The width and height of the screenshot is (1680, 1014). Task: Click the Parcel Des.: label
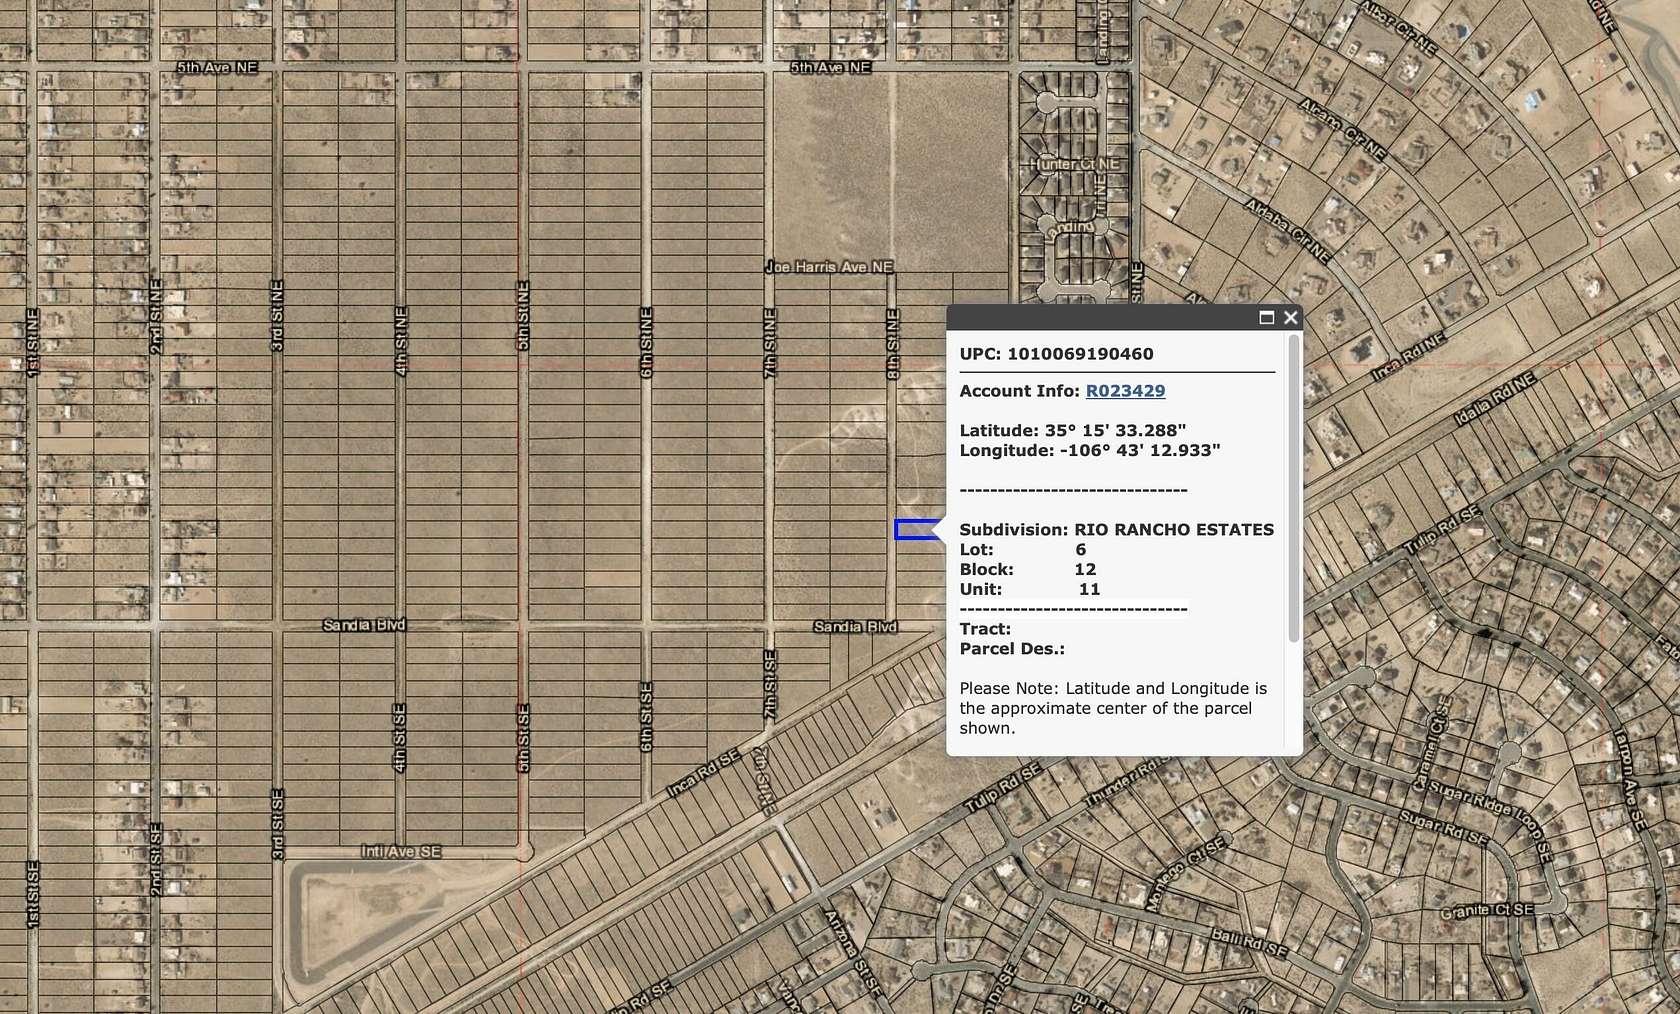[1012, 649]
